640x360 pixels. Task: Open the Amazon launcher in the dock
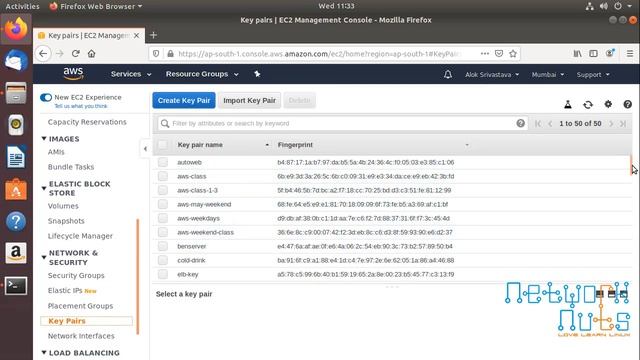[16, 253]
